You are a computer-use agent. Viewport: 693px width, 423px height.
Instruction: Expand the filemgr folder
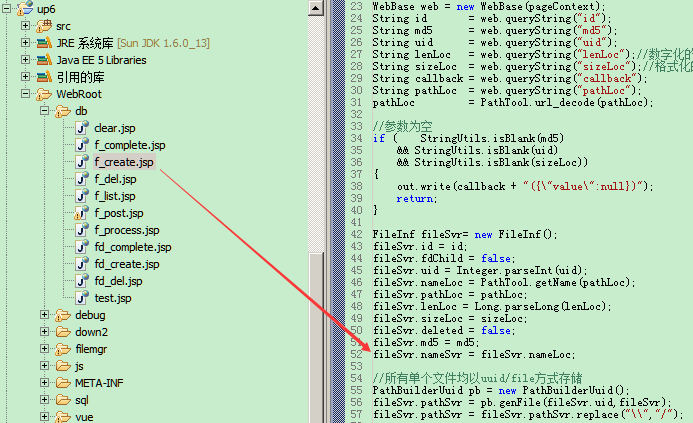[x=44, y=348]
